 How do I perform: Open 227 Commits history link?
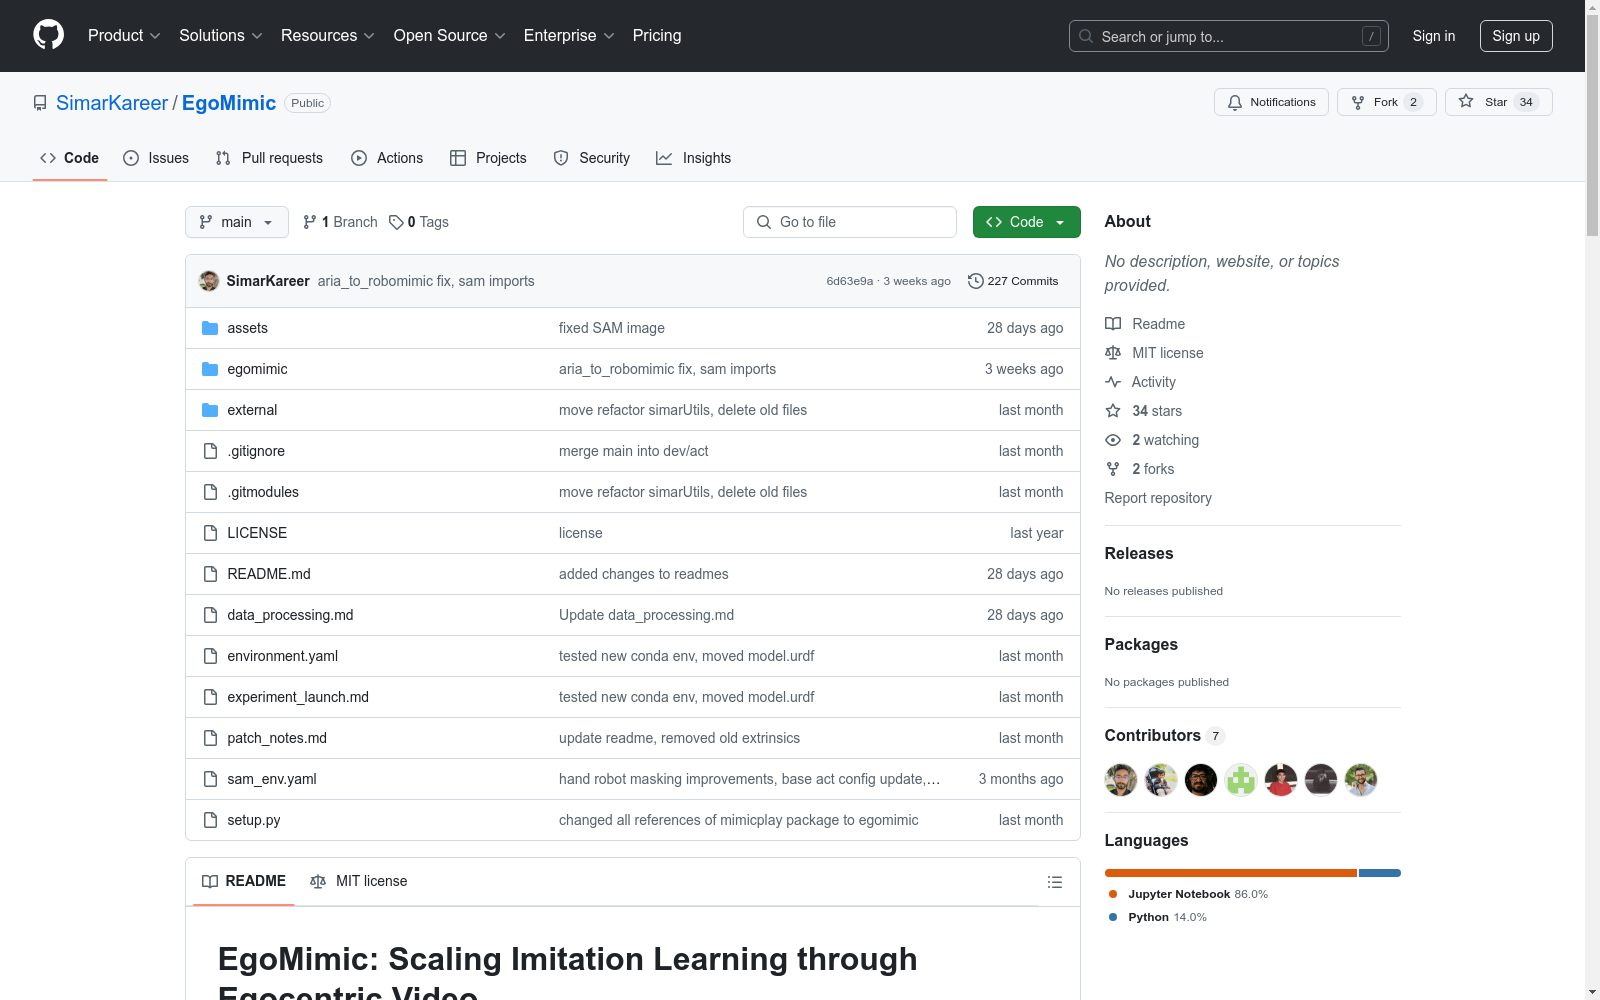[1013, 281]
